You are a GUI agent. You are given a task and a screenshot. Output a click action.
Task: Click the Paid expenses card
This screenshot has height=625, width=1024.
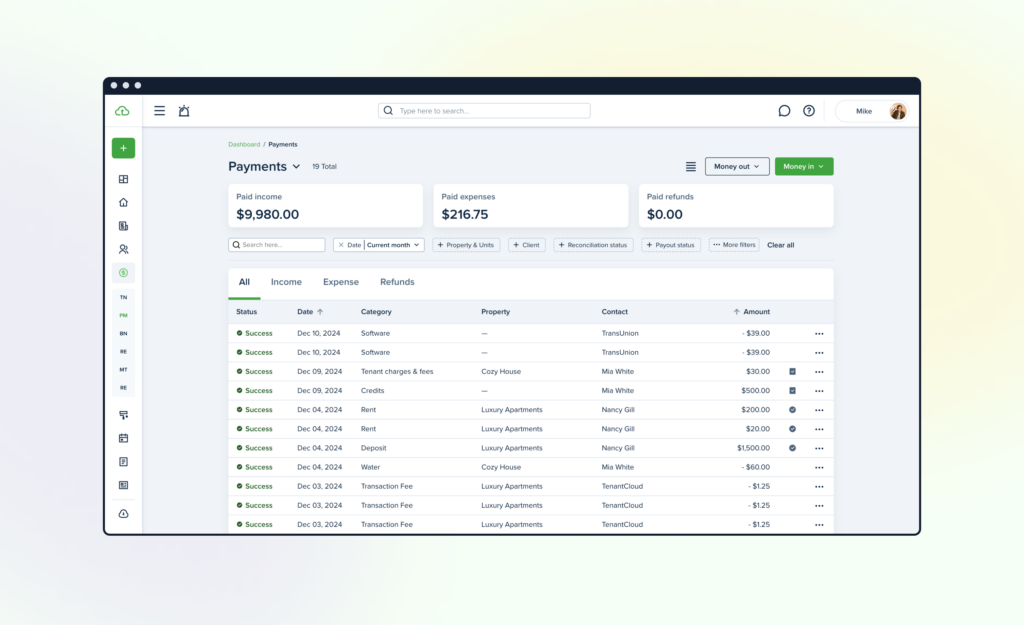(x=530, y=206)
